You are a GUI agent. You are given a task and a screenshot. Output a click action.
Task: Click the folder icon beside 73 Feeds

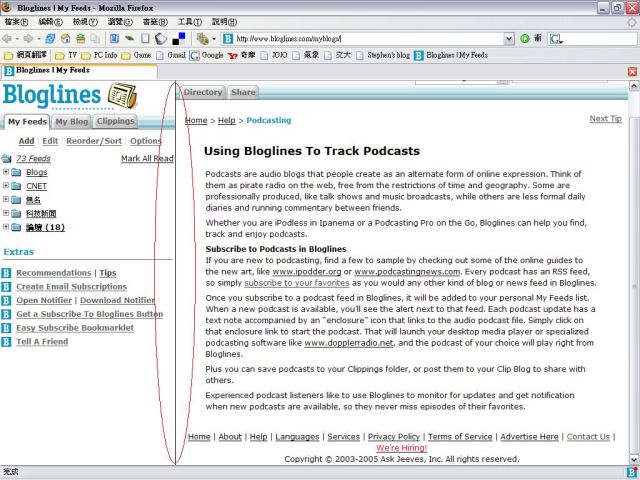[x=8, y=159]
